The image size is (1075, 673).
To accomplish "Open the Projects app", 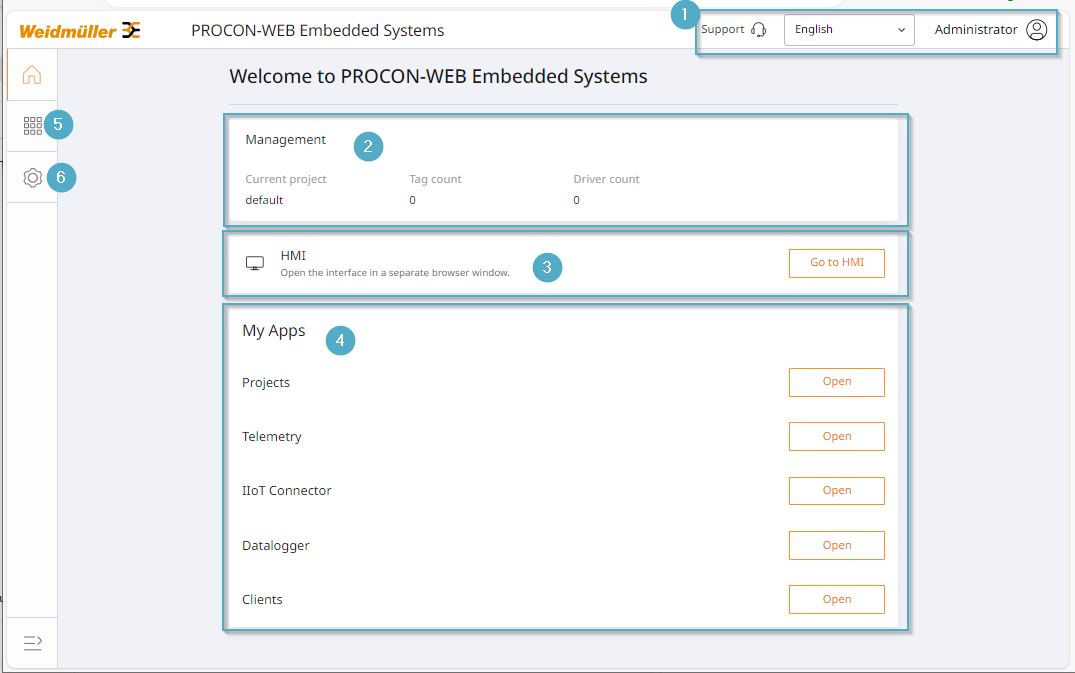I will 836,382.
